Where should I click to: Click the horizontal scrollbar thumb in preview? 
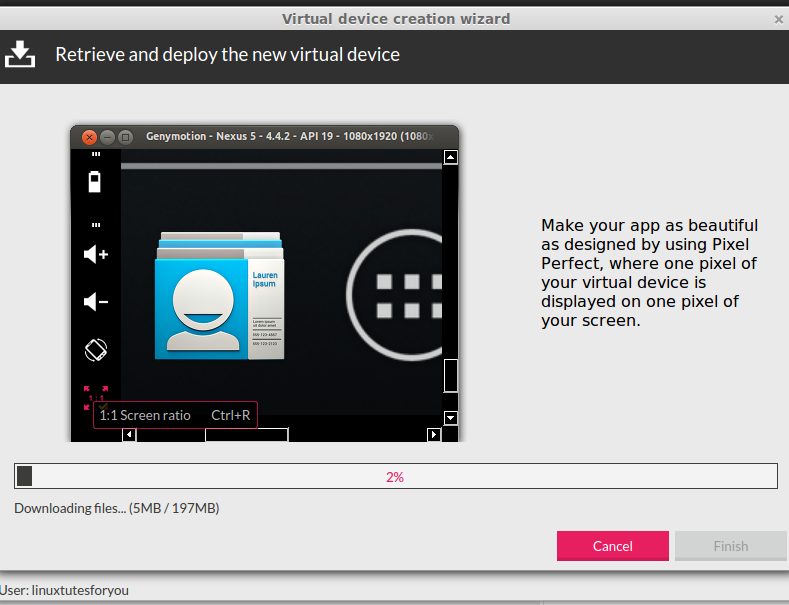tap(247, 435)
